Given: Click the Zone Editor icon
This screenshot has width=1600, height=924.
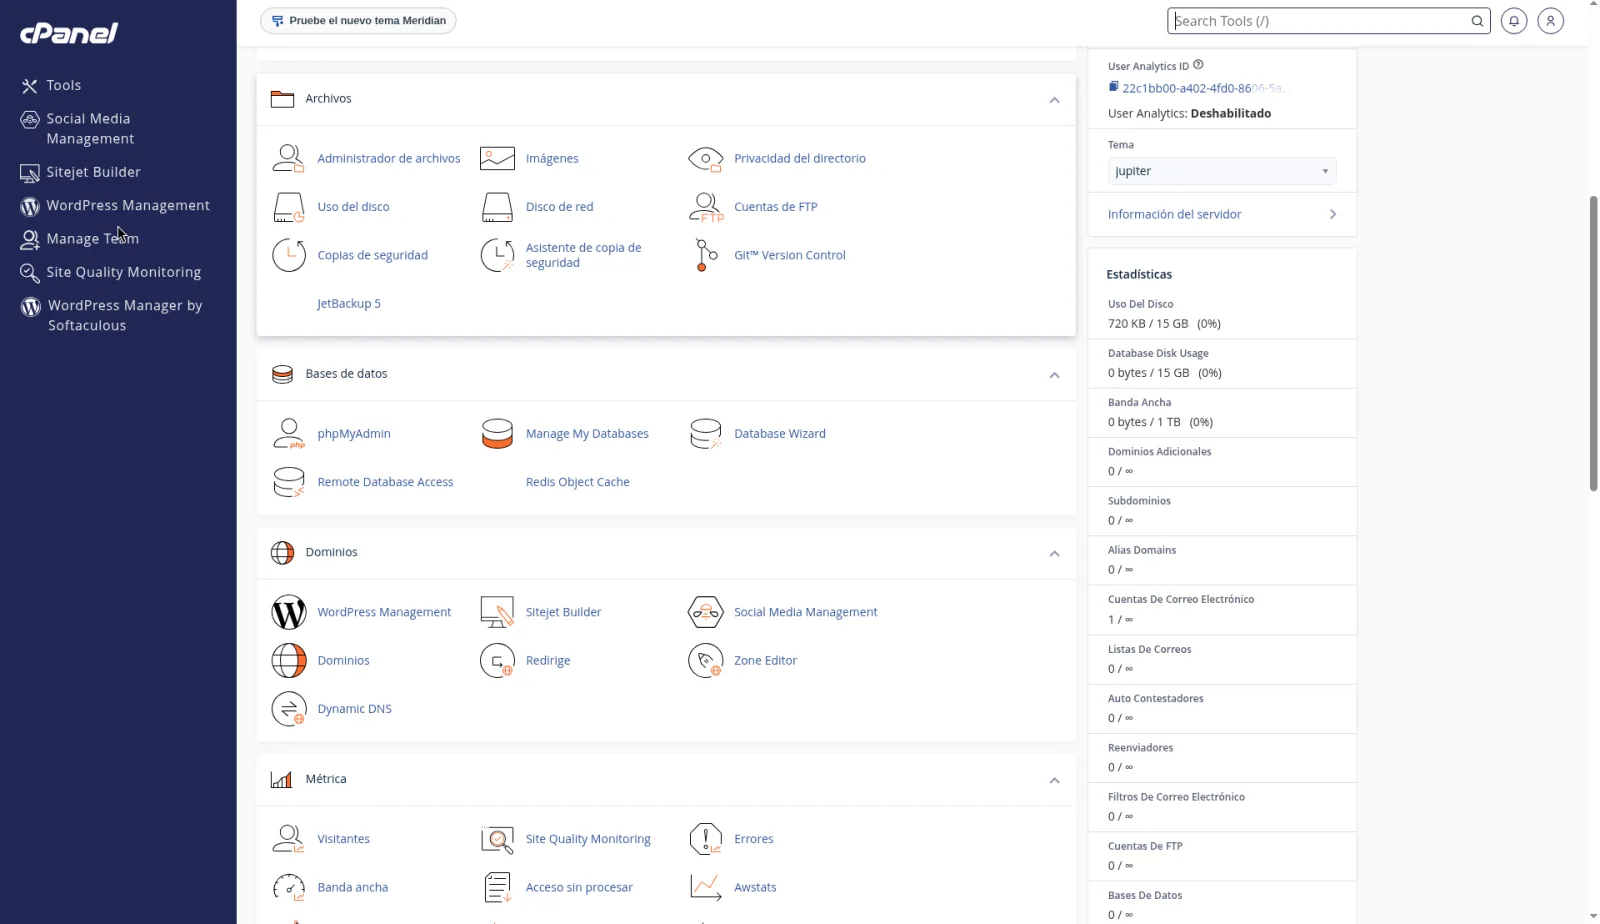Looking at the screenshot, I should [706, 660].
